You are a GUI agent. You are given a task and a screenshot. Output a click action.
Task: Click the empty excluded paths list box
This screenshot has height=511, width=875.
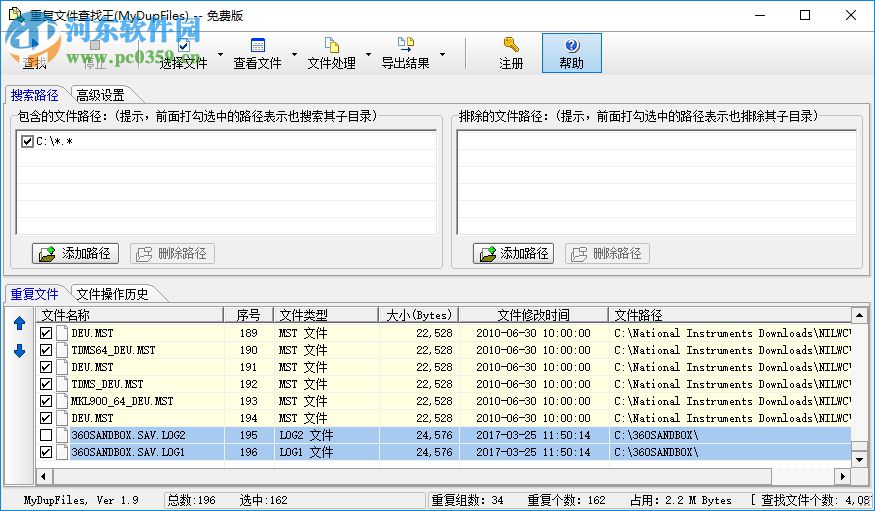click(x=657, y=182)
